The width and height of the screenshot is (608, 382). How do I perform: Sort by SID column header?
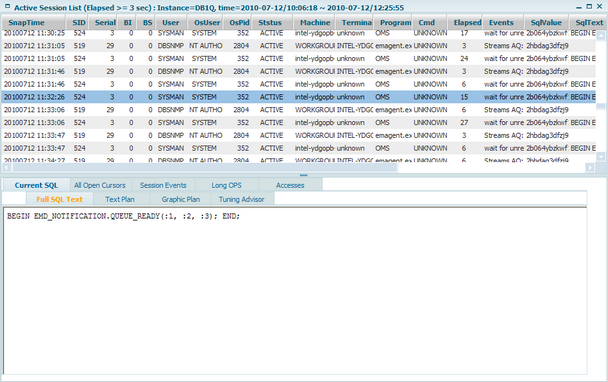(78, 22)
